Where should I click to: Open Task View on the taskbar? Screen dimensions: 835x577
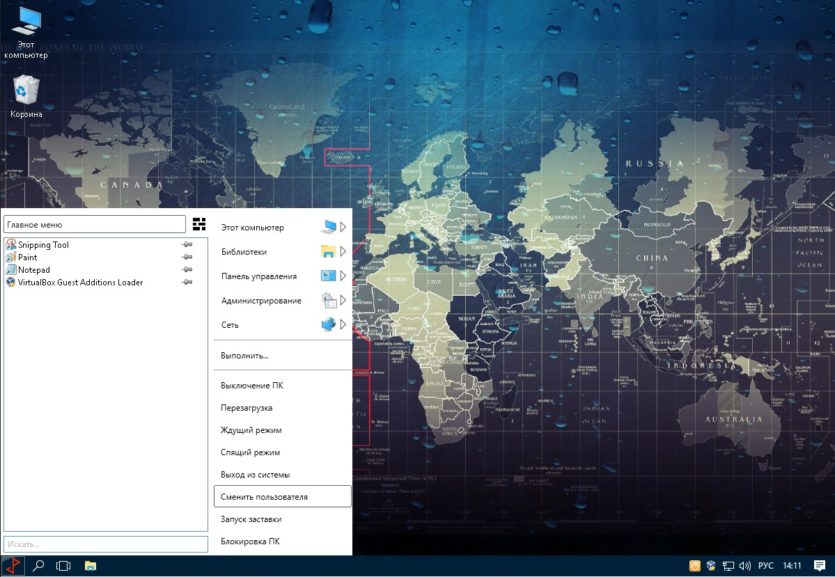point(63,565)
